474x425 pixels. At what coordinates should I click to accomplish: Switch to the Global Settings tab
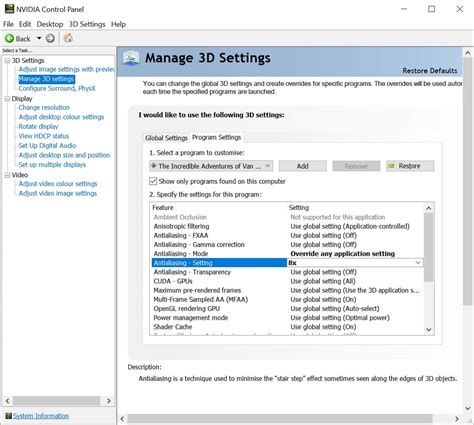tap(166, 138)
